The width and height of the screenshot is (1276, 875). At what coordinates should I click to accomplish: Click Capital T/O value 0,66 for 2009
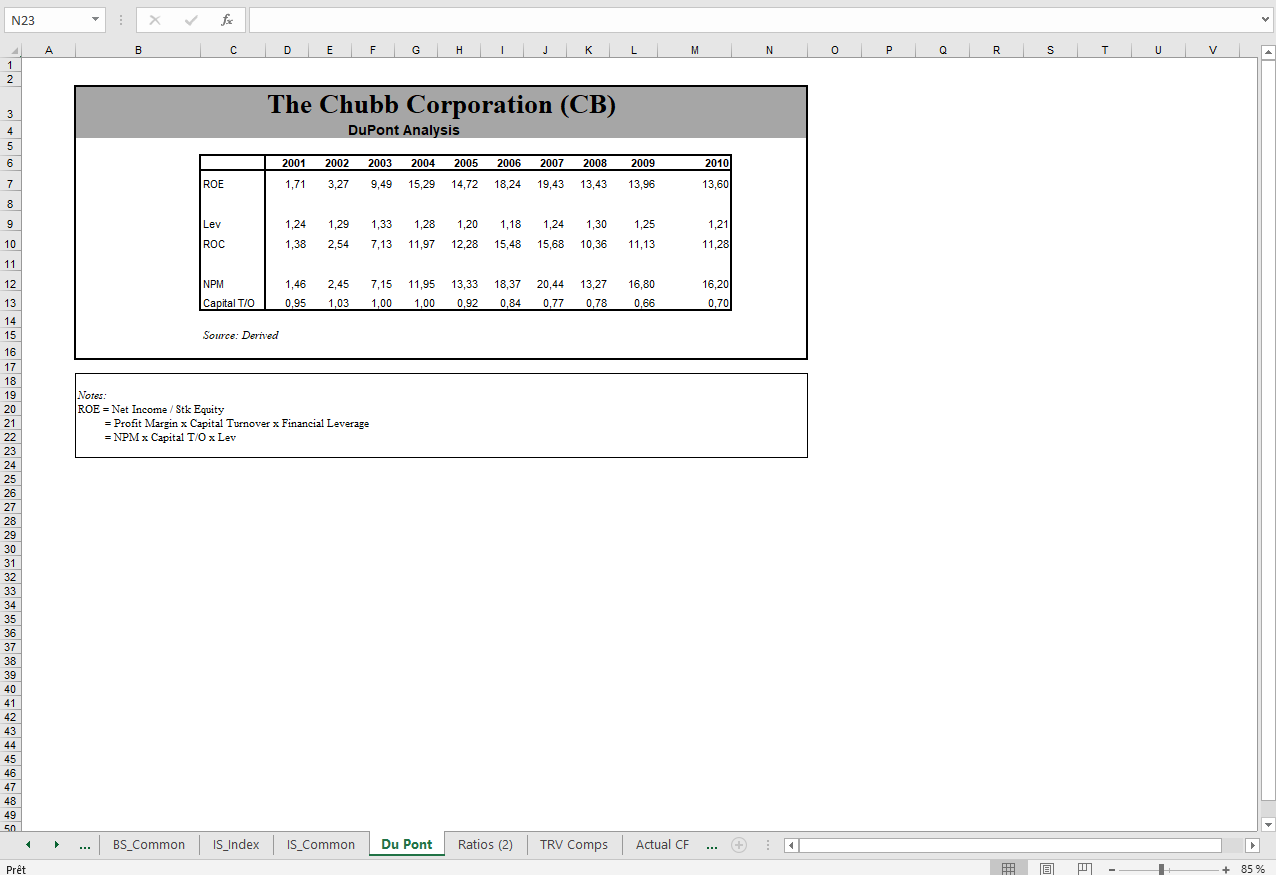(644, 303)
